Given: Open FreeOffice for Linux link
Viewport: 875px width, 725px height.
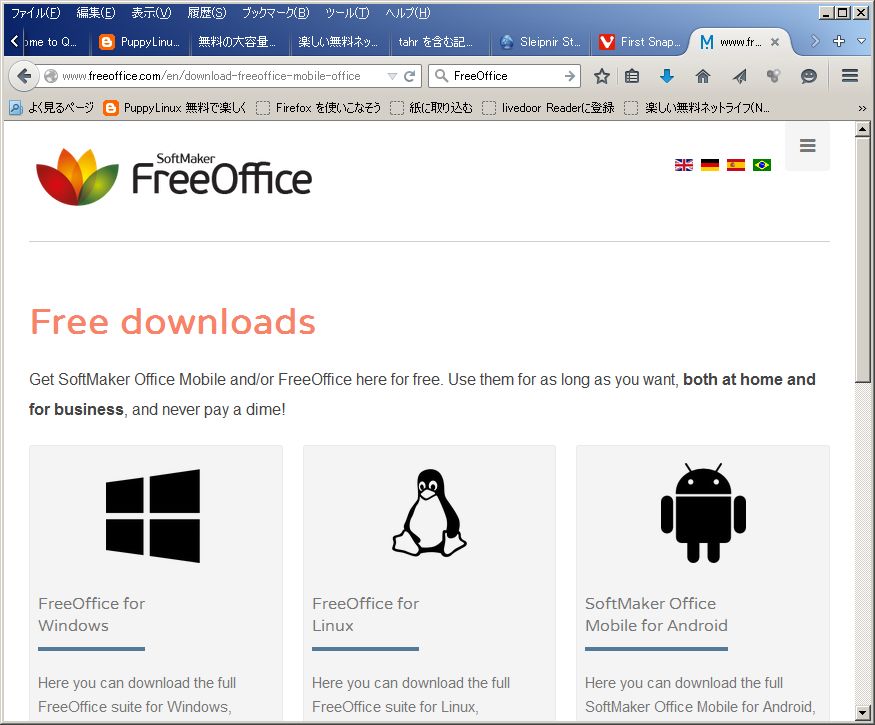Looking at the screenshot, I should tap(366, 614).
